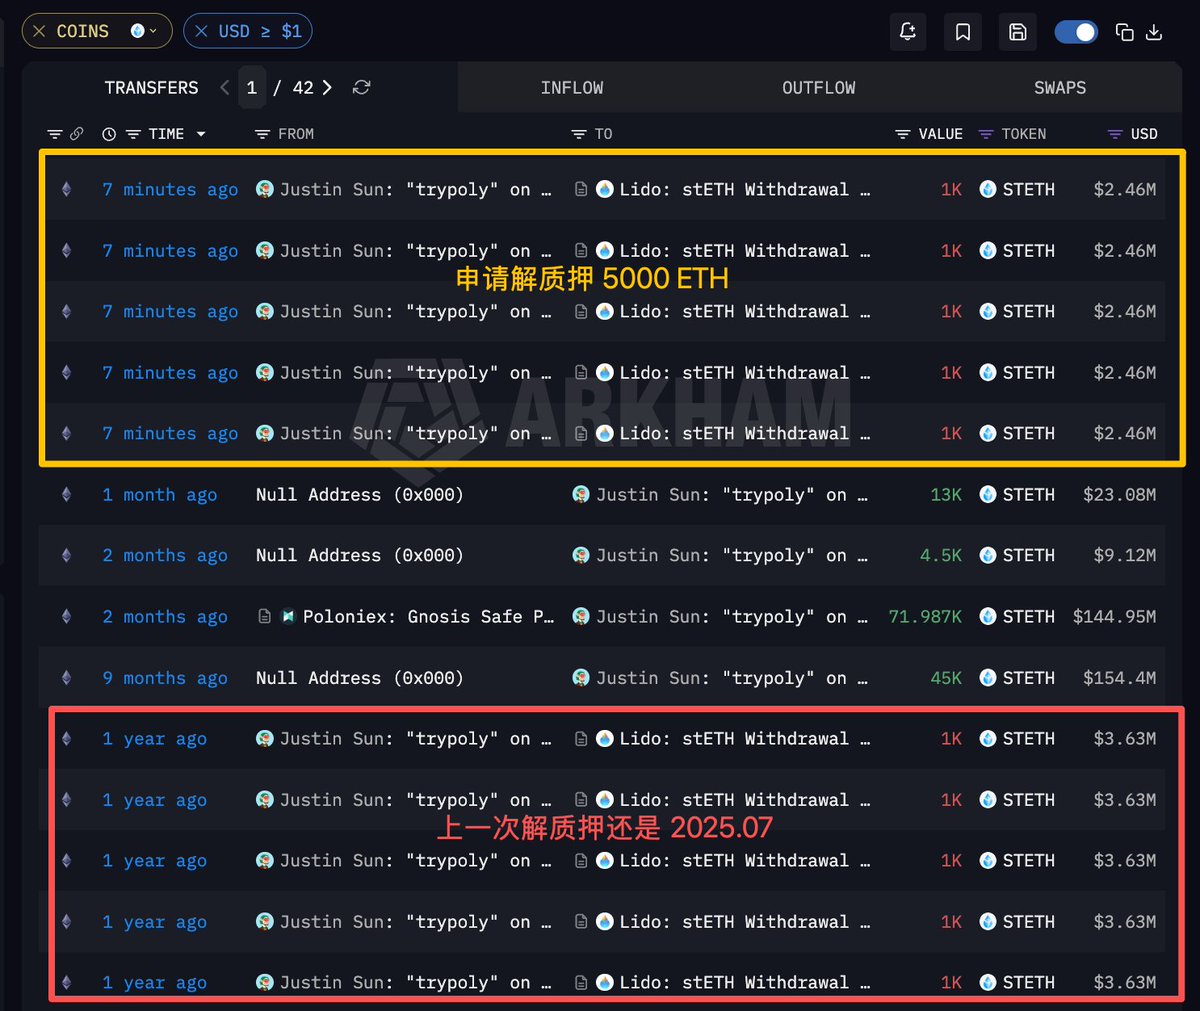Switch to the SWAPS tab

[x=1060, y=88]
